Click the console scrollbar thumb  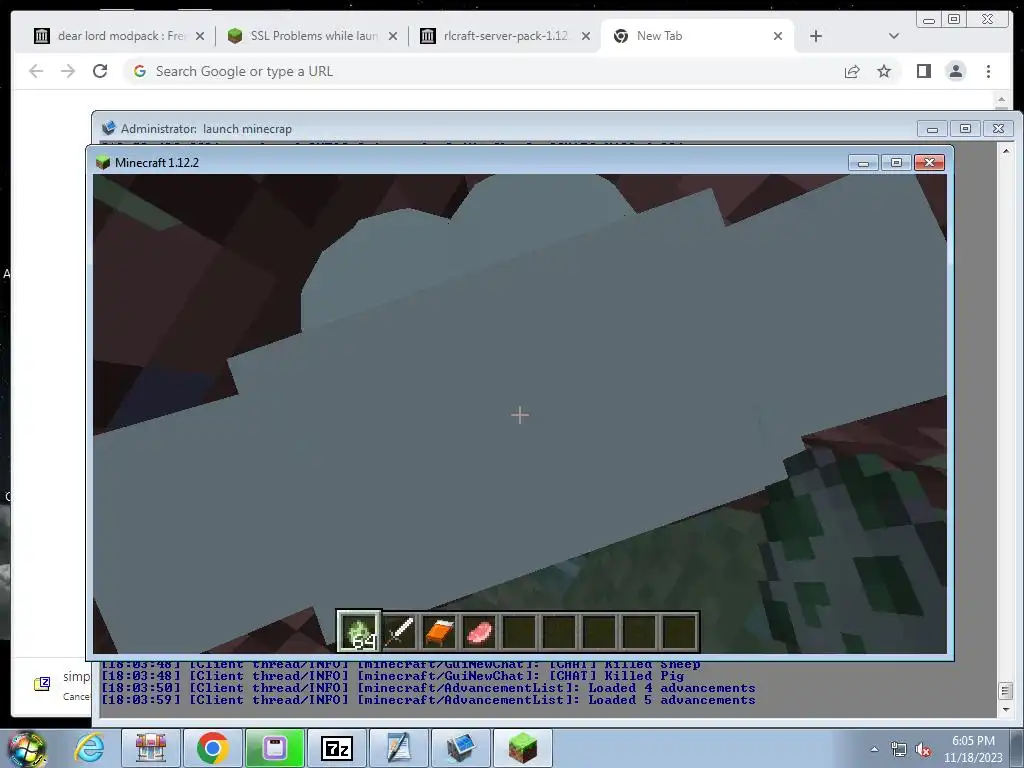point(1006,690)
